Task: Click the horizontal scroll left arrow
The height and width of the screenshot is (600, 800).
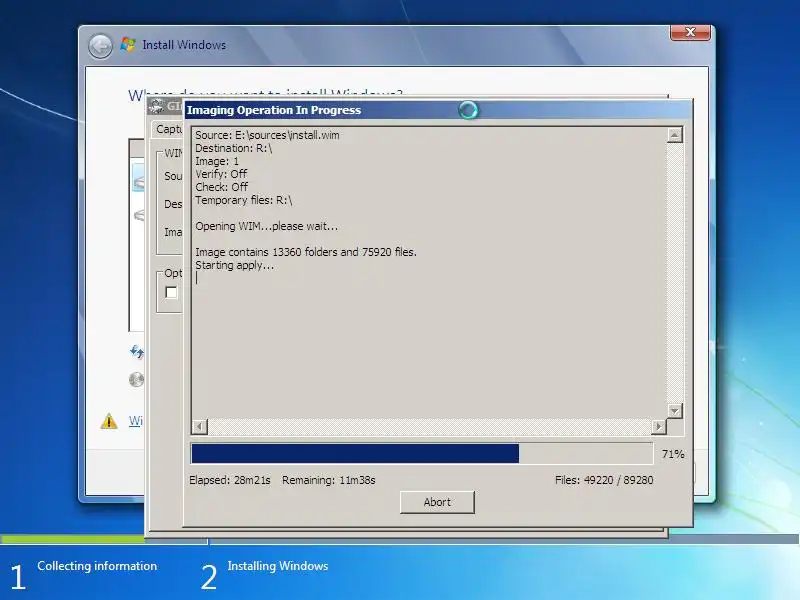Action: pyautogui.click(x=200, y=426)
